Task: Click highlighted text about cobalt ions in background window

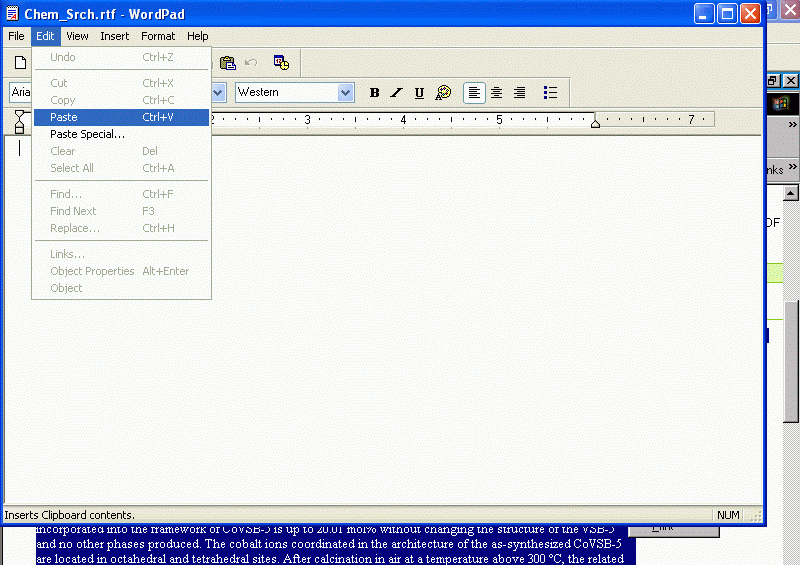Action: click(x=329, y=544)
